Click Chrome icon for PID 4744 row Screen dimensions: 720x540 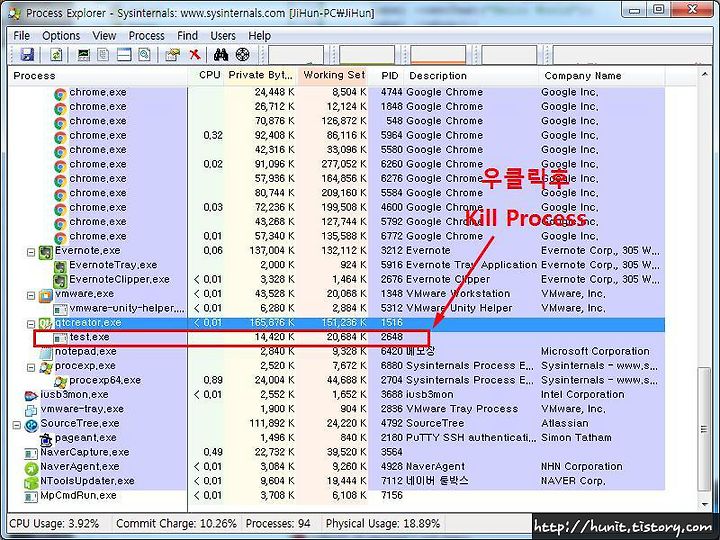pyautogui.click(x=60, y=94)
